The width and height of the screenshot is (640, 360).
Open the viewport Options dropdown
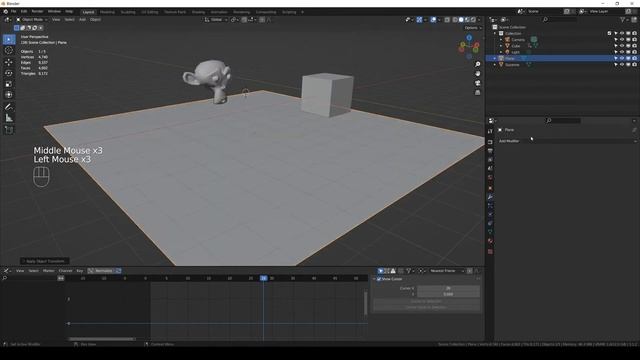473,28
